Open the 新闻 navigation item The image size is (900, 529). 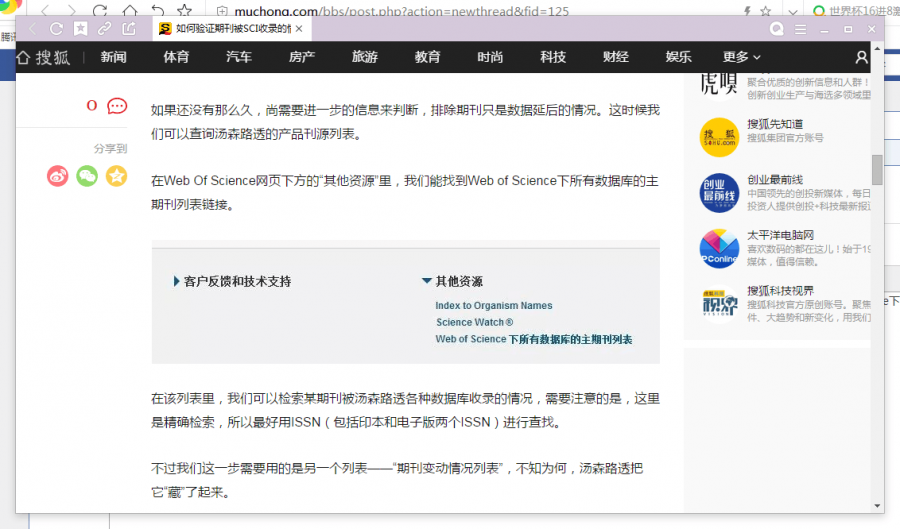[x=113, y=57]
